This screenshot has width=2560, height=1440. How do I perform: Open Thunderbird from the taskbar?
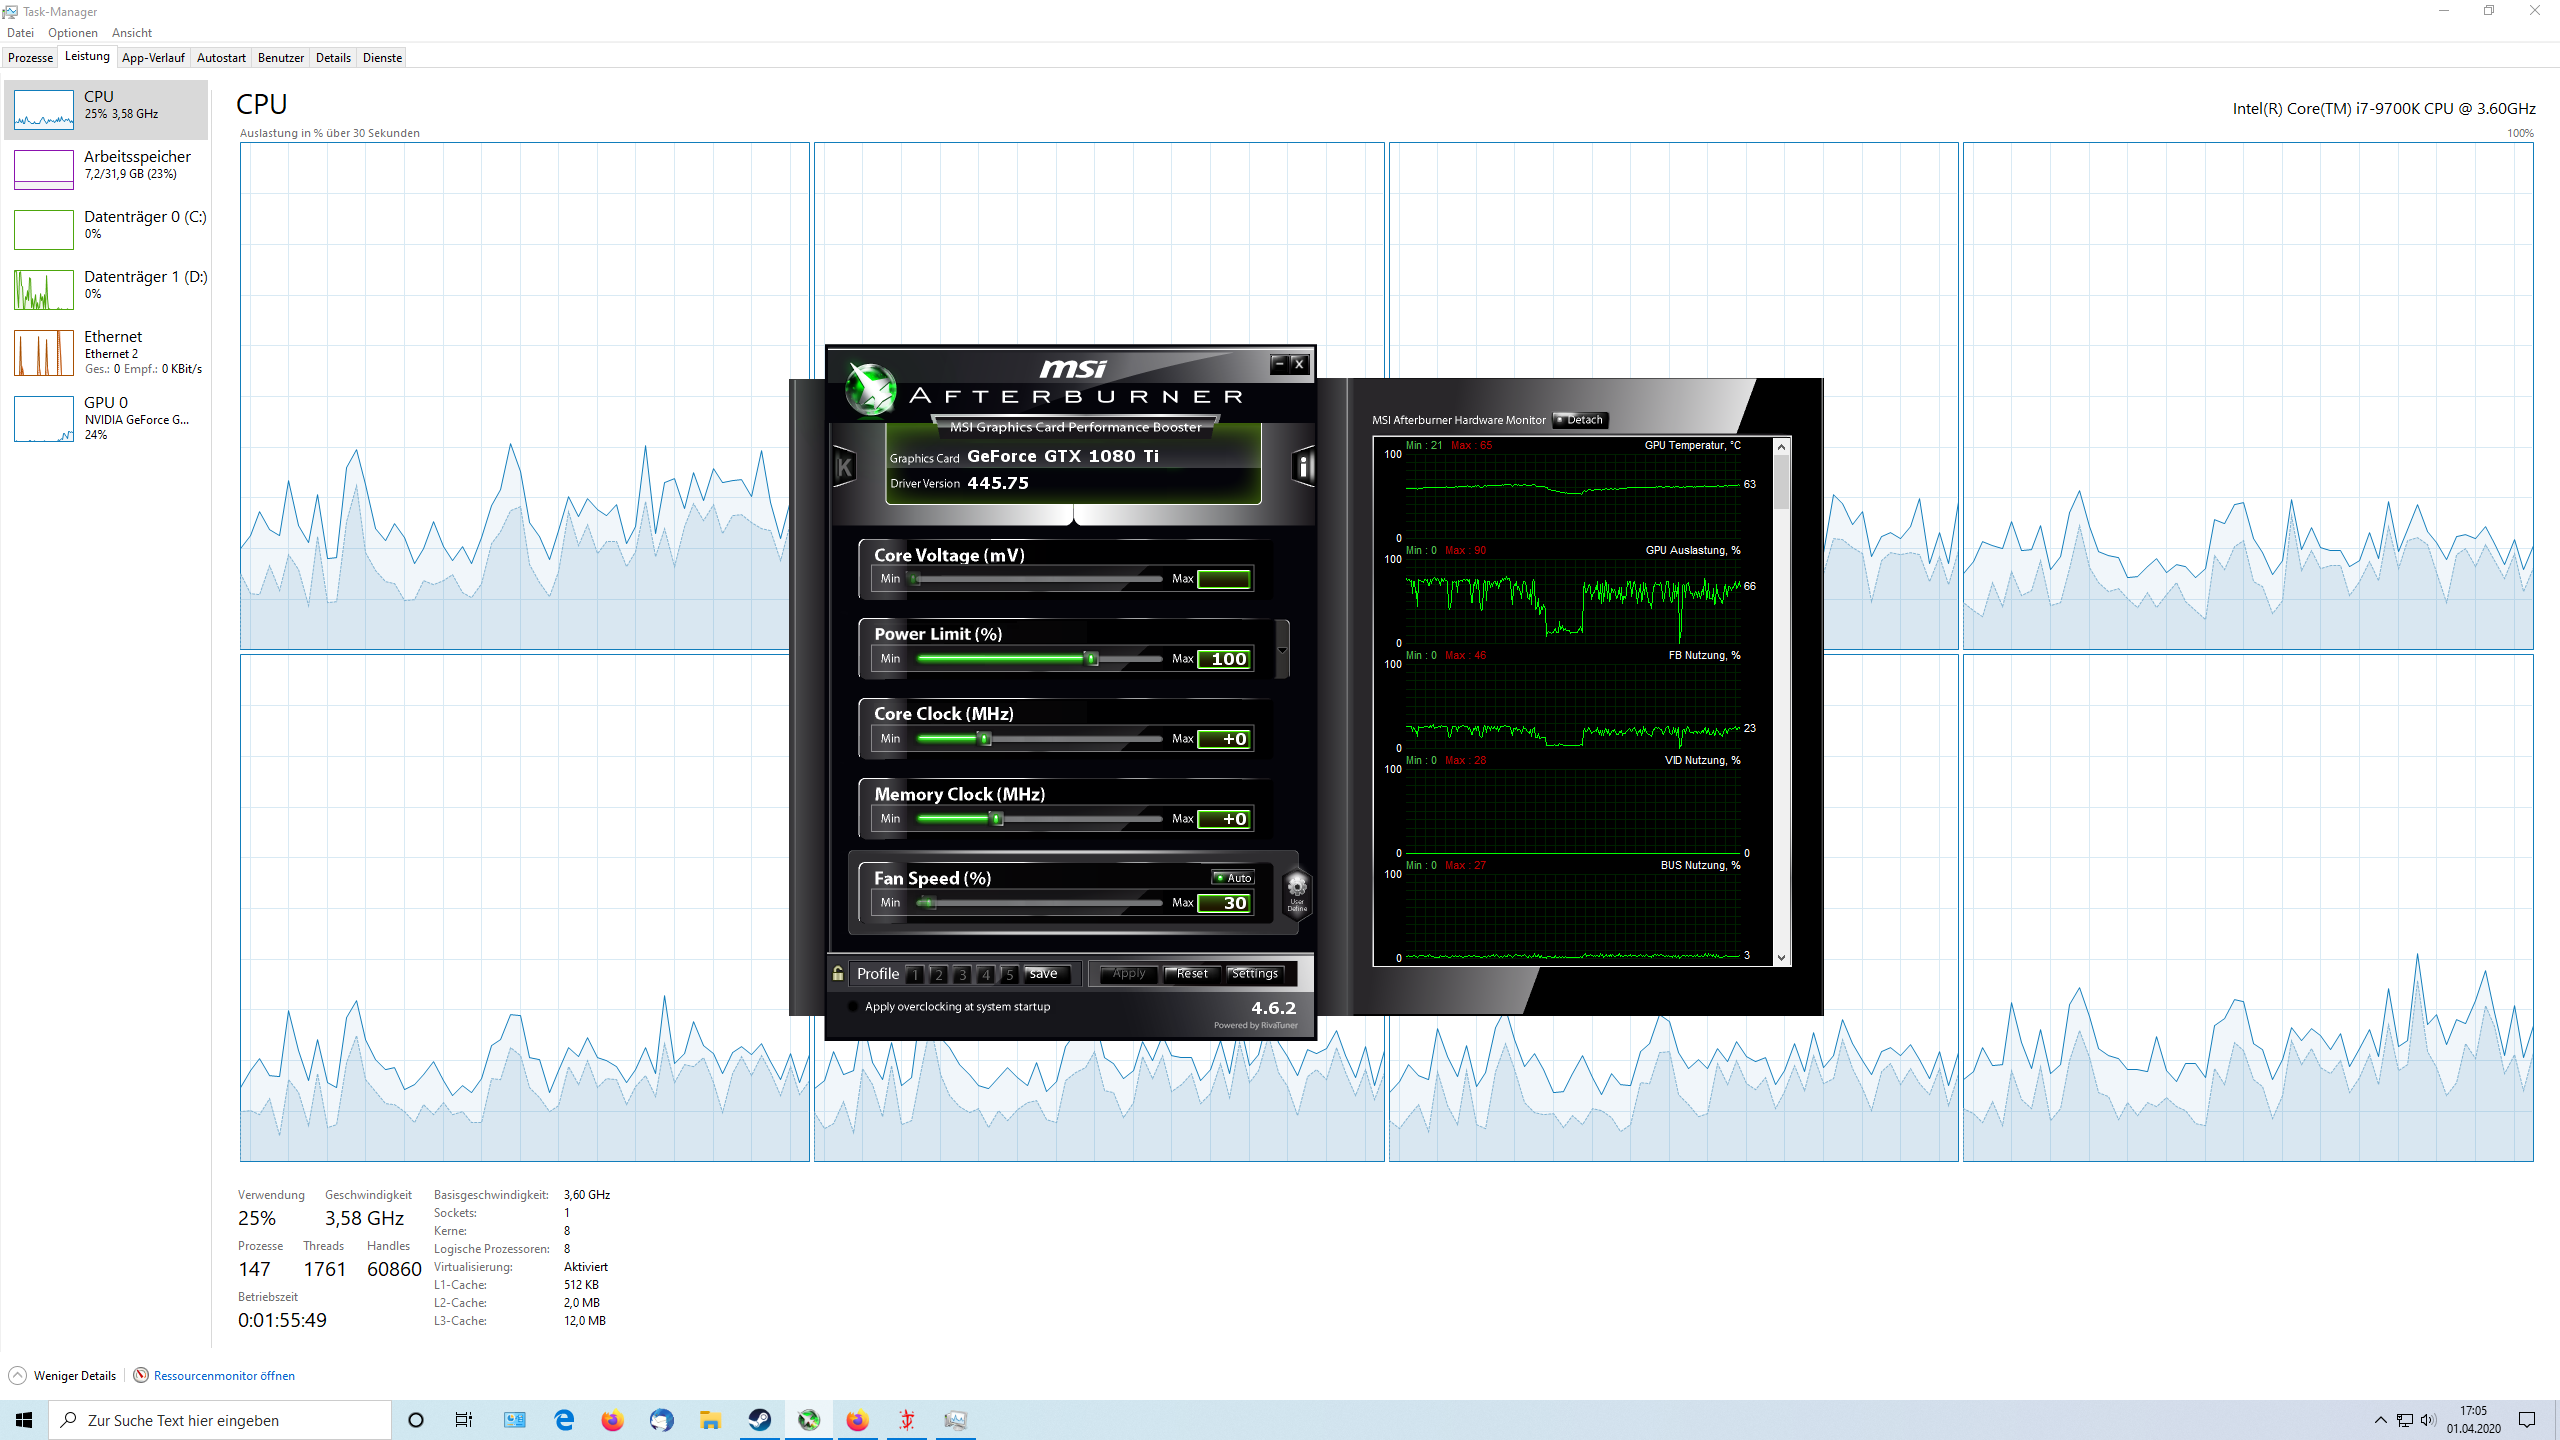661,1420
